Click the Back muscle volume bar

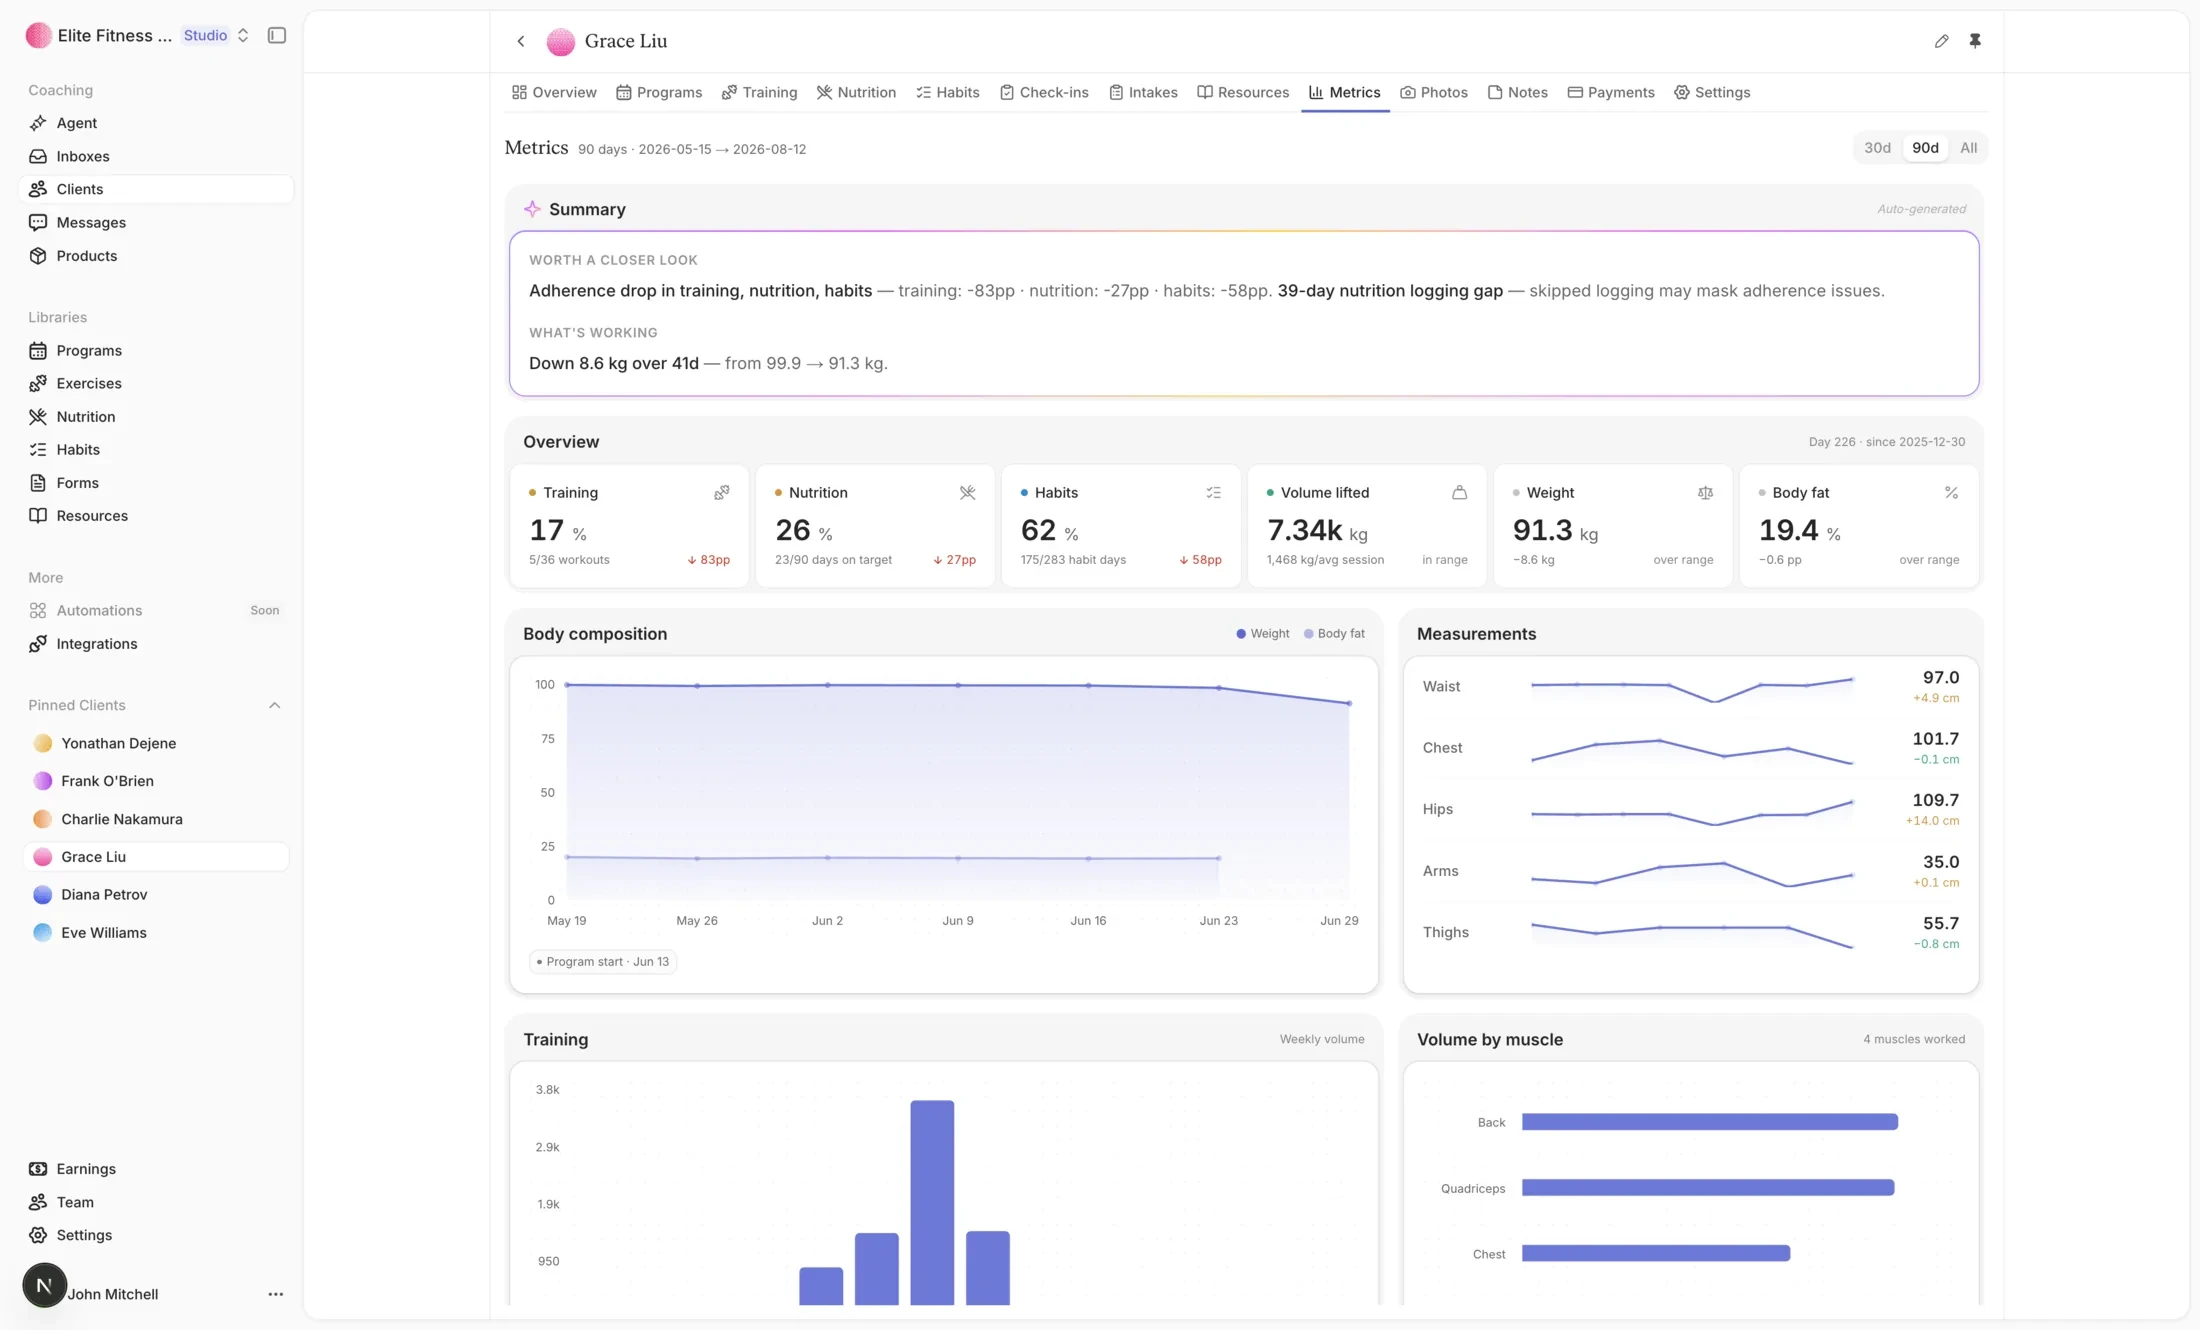1709,1122
